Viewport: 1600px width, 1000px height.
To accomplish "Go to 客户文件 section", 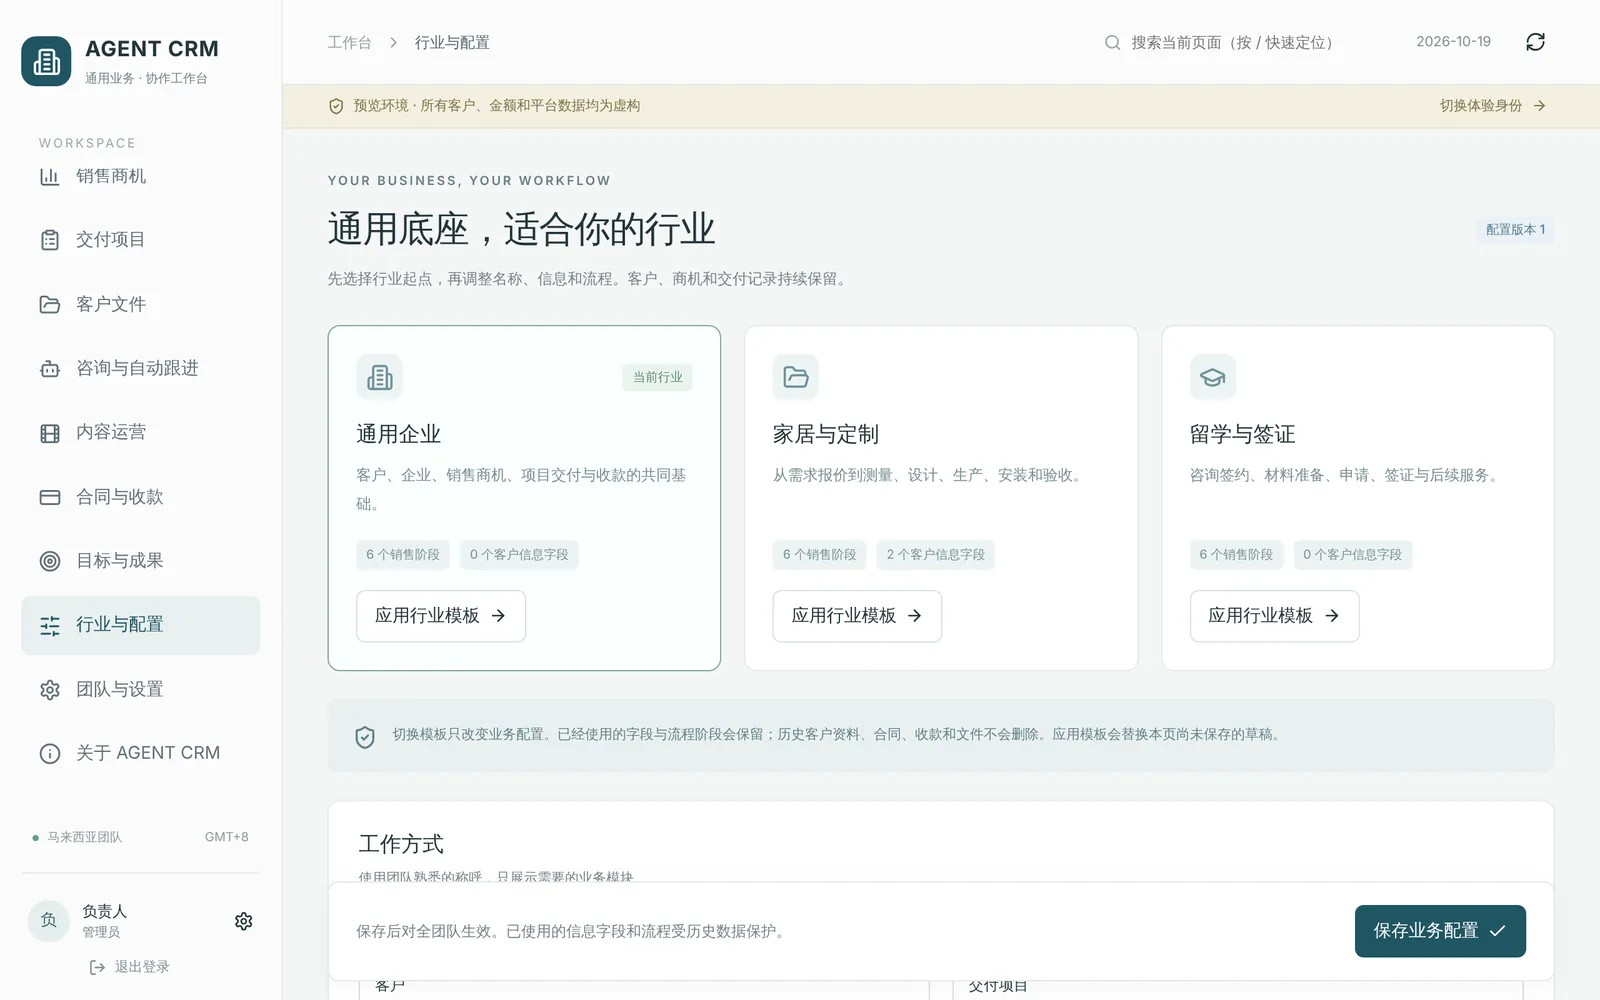I will click(x=140, y=304).
